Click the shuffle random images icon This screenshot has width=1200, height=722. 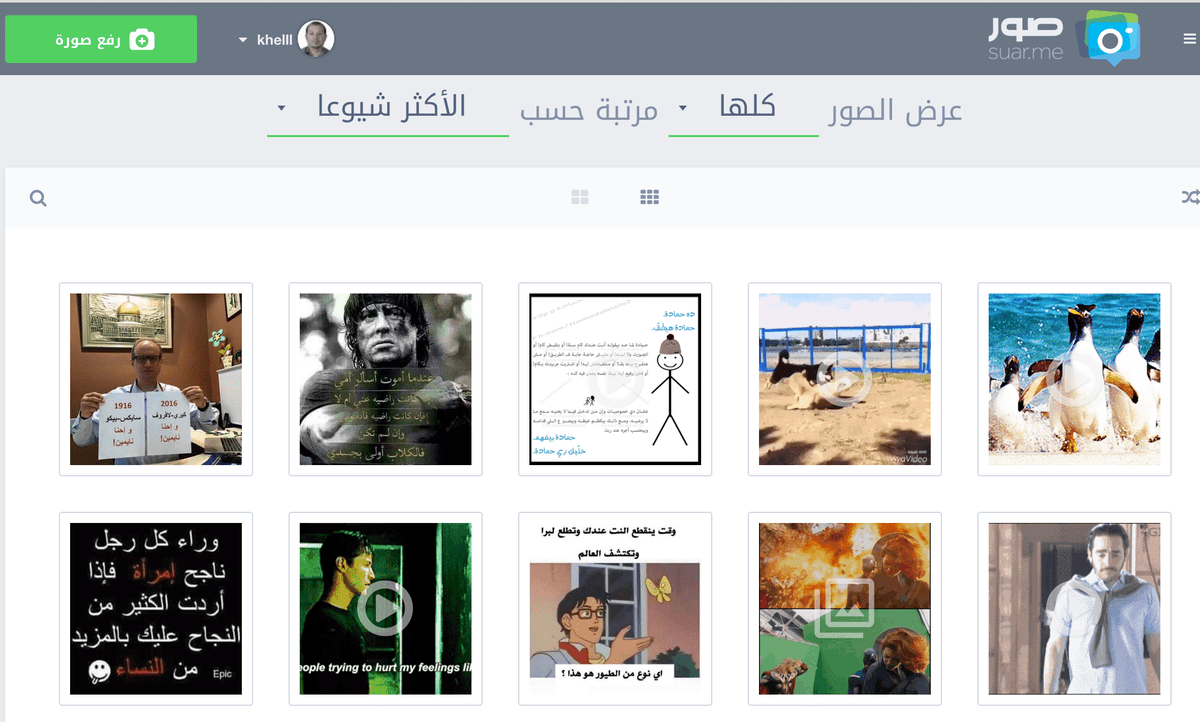click(1189, 197)
